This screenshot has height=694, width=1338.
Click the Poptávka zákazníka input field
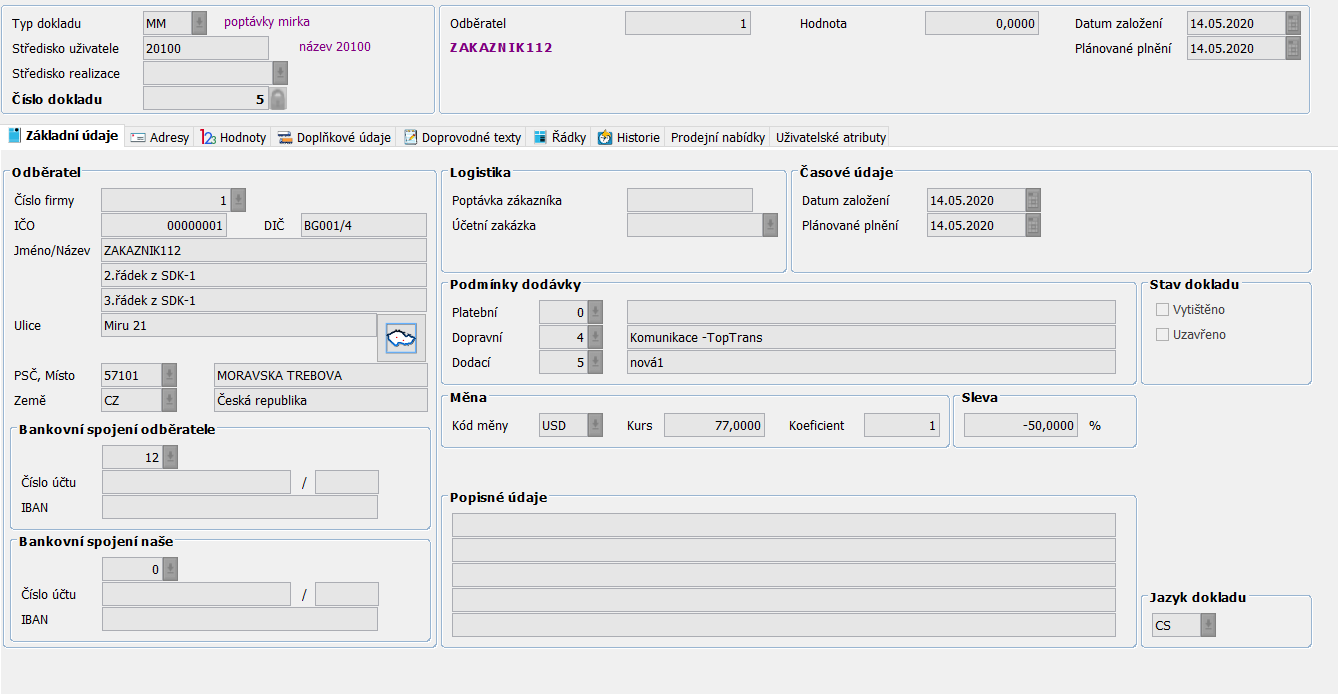[x=689, y=201]
